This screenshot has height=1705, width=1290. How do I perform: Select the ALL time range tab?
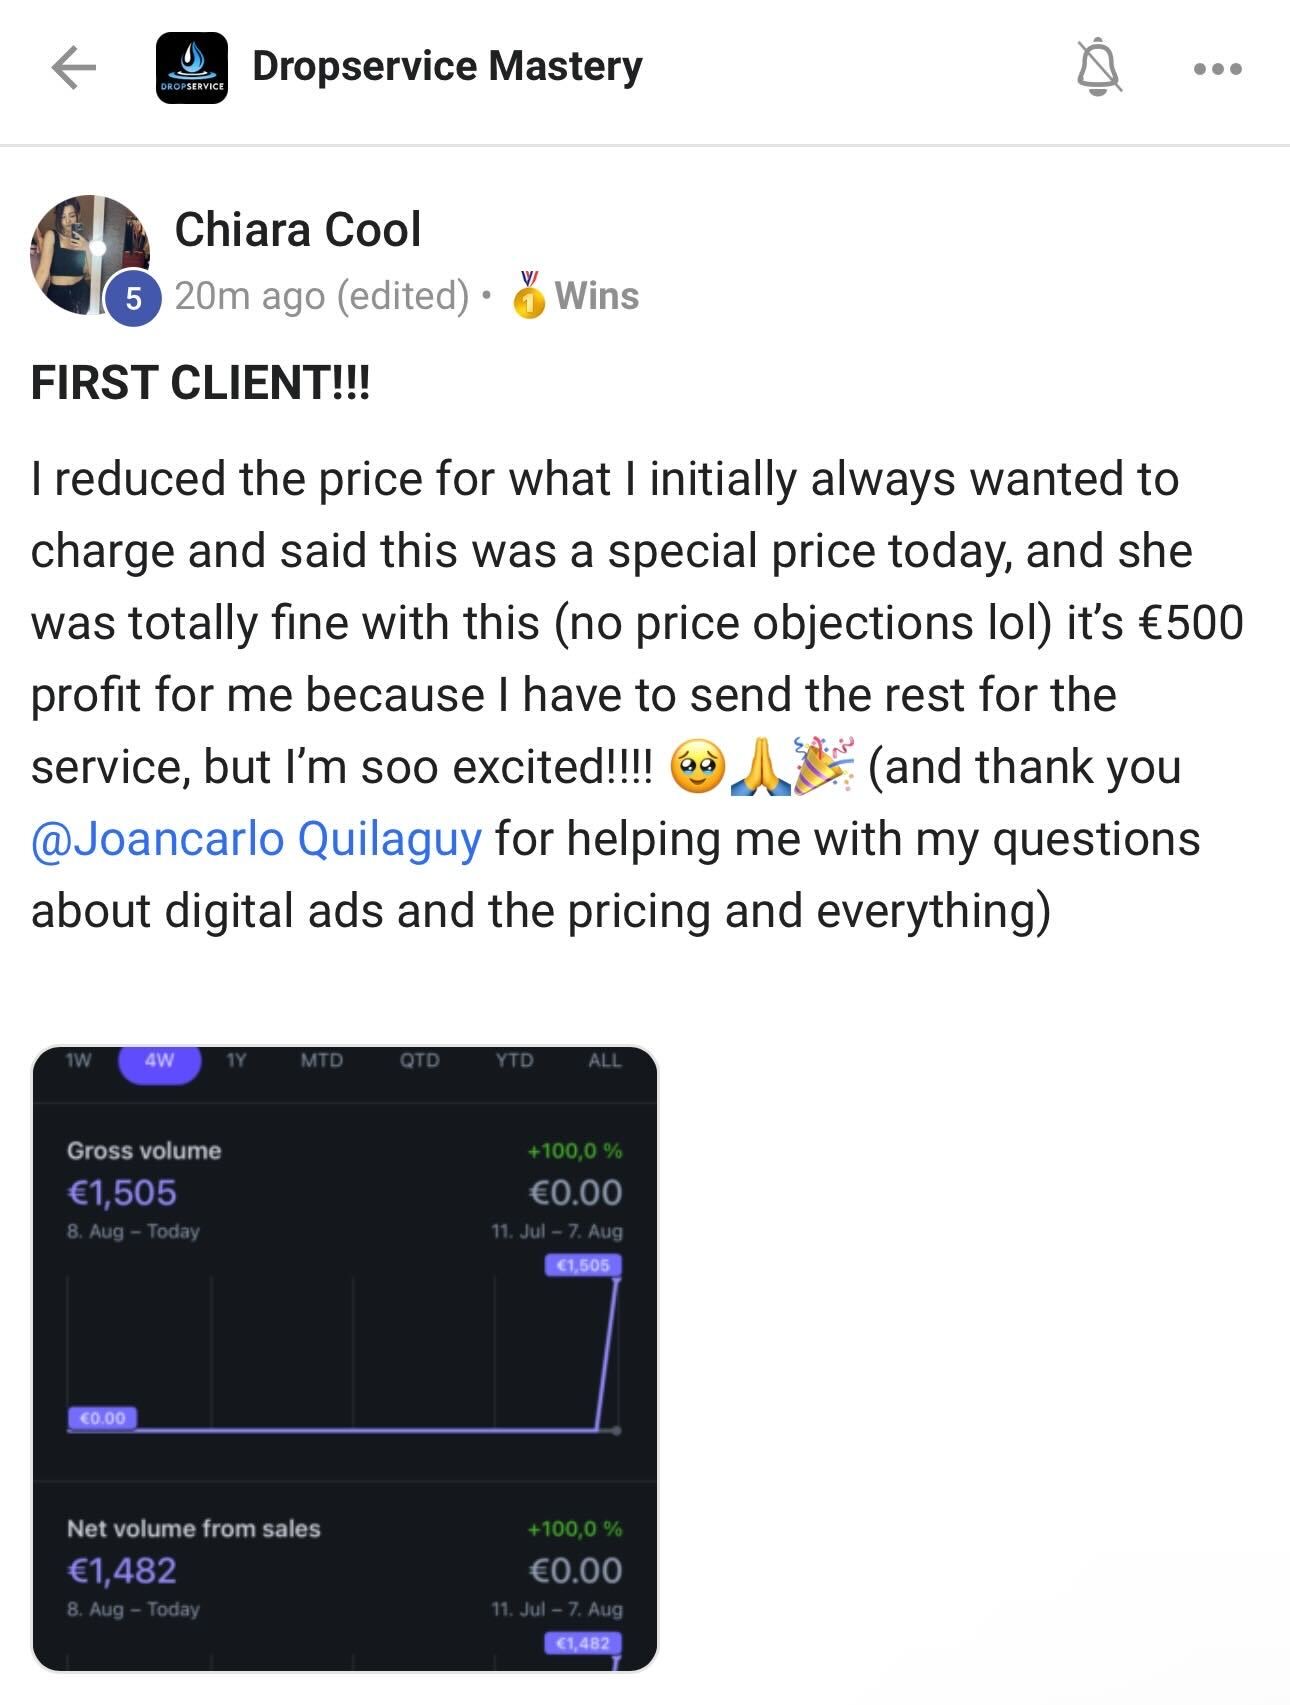605,1061
